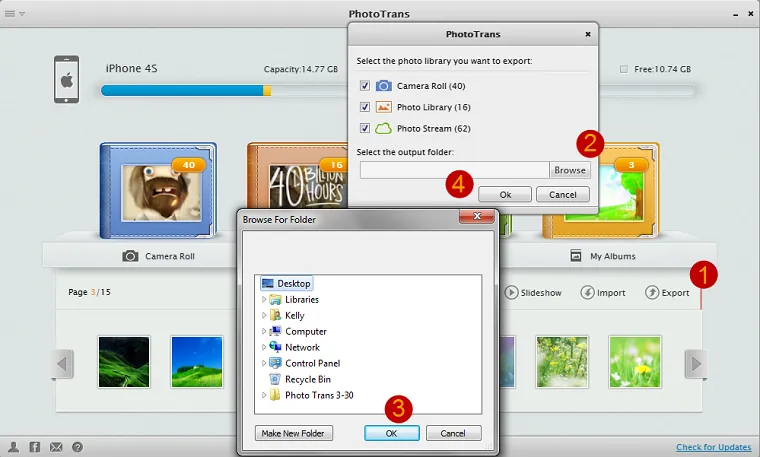Click the output folder path field

click(x=455, y=170)
